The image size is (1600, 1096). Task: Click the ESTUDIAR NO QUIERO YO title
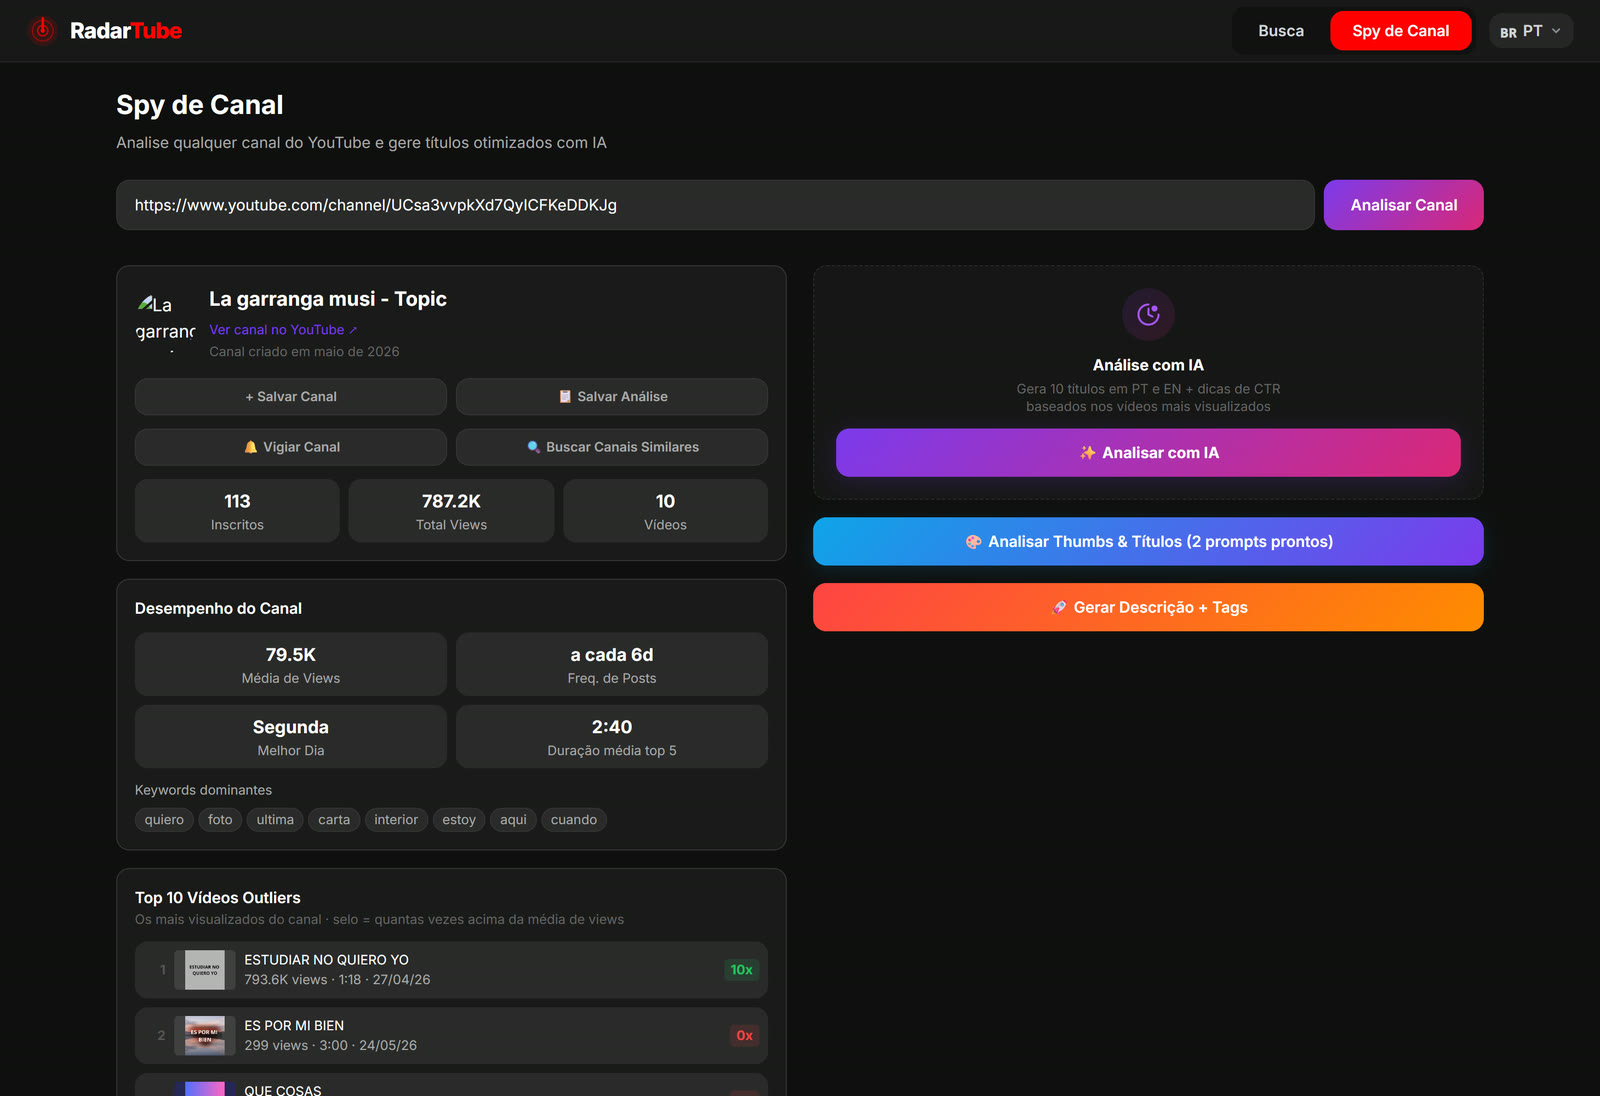tap(326, 960)
